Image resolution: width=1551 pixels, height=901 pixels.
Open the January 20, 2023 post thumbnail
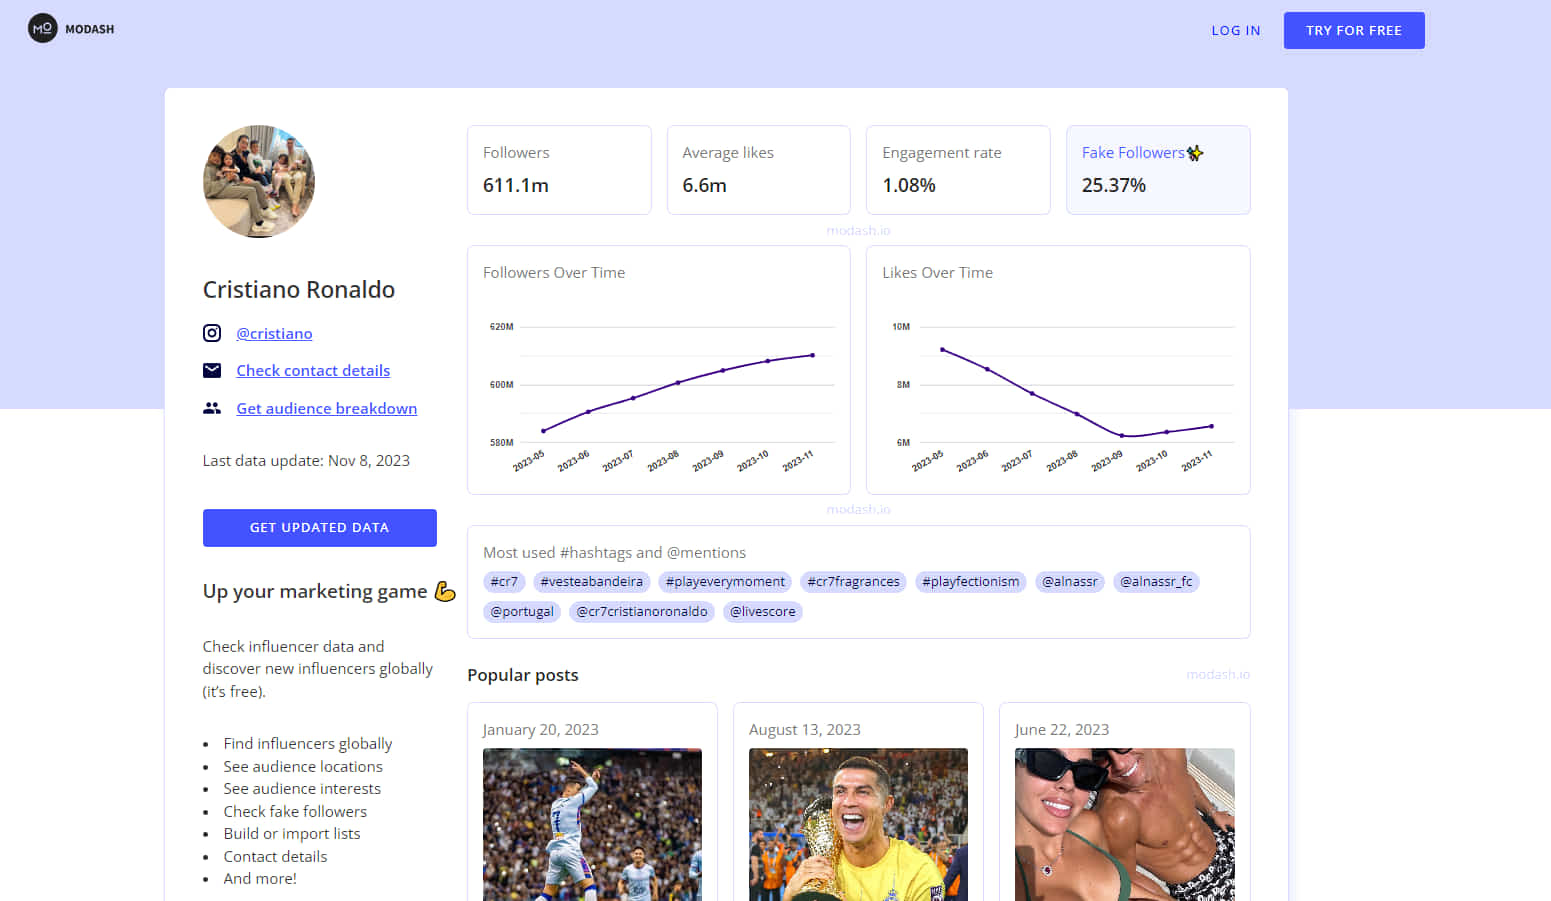592,824
